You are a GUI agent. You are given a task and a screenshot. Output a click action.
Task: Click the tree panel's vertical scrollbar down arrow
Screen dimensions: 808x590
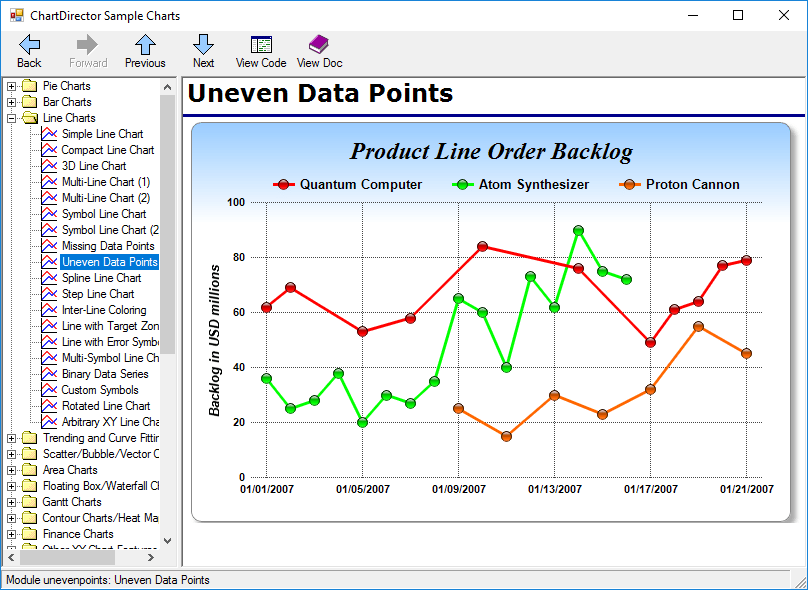coord(167,541)
